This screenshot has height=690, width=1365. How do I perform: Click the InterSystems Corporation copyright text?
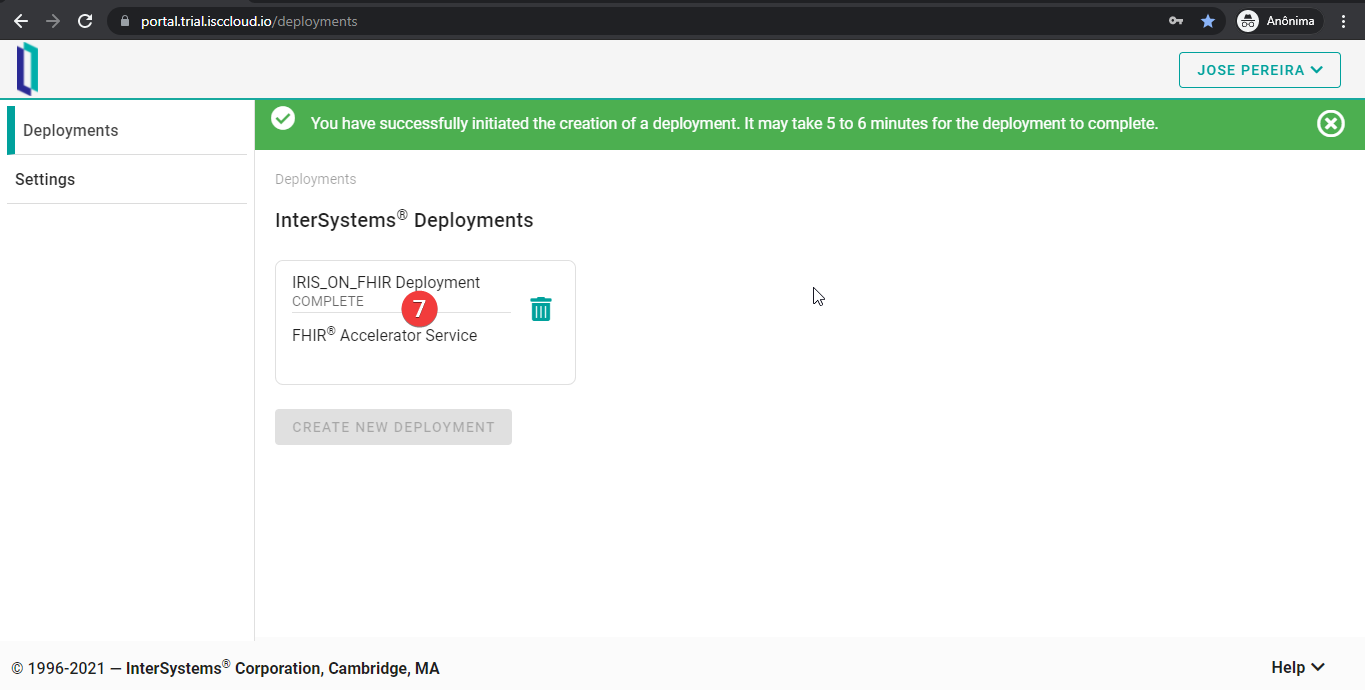point(225,668)
